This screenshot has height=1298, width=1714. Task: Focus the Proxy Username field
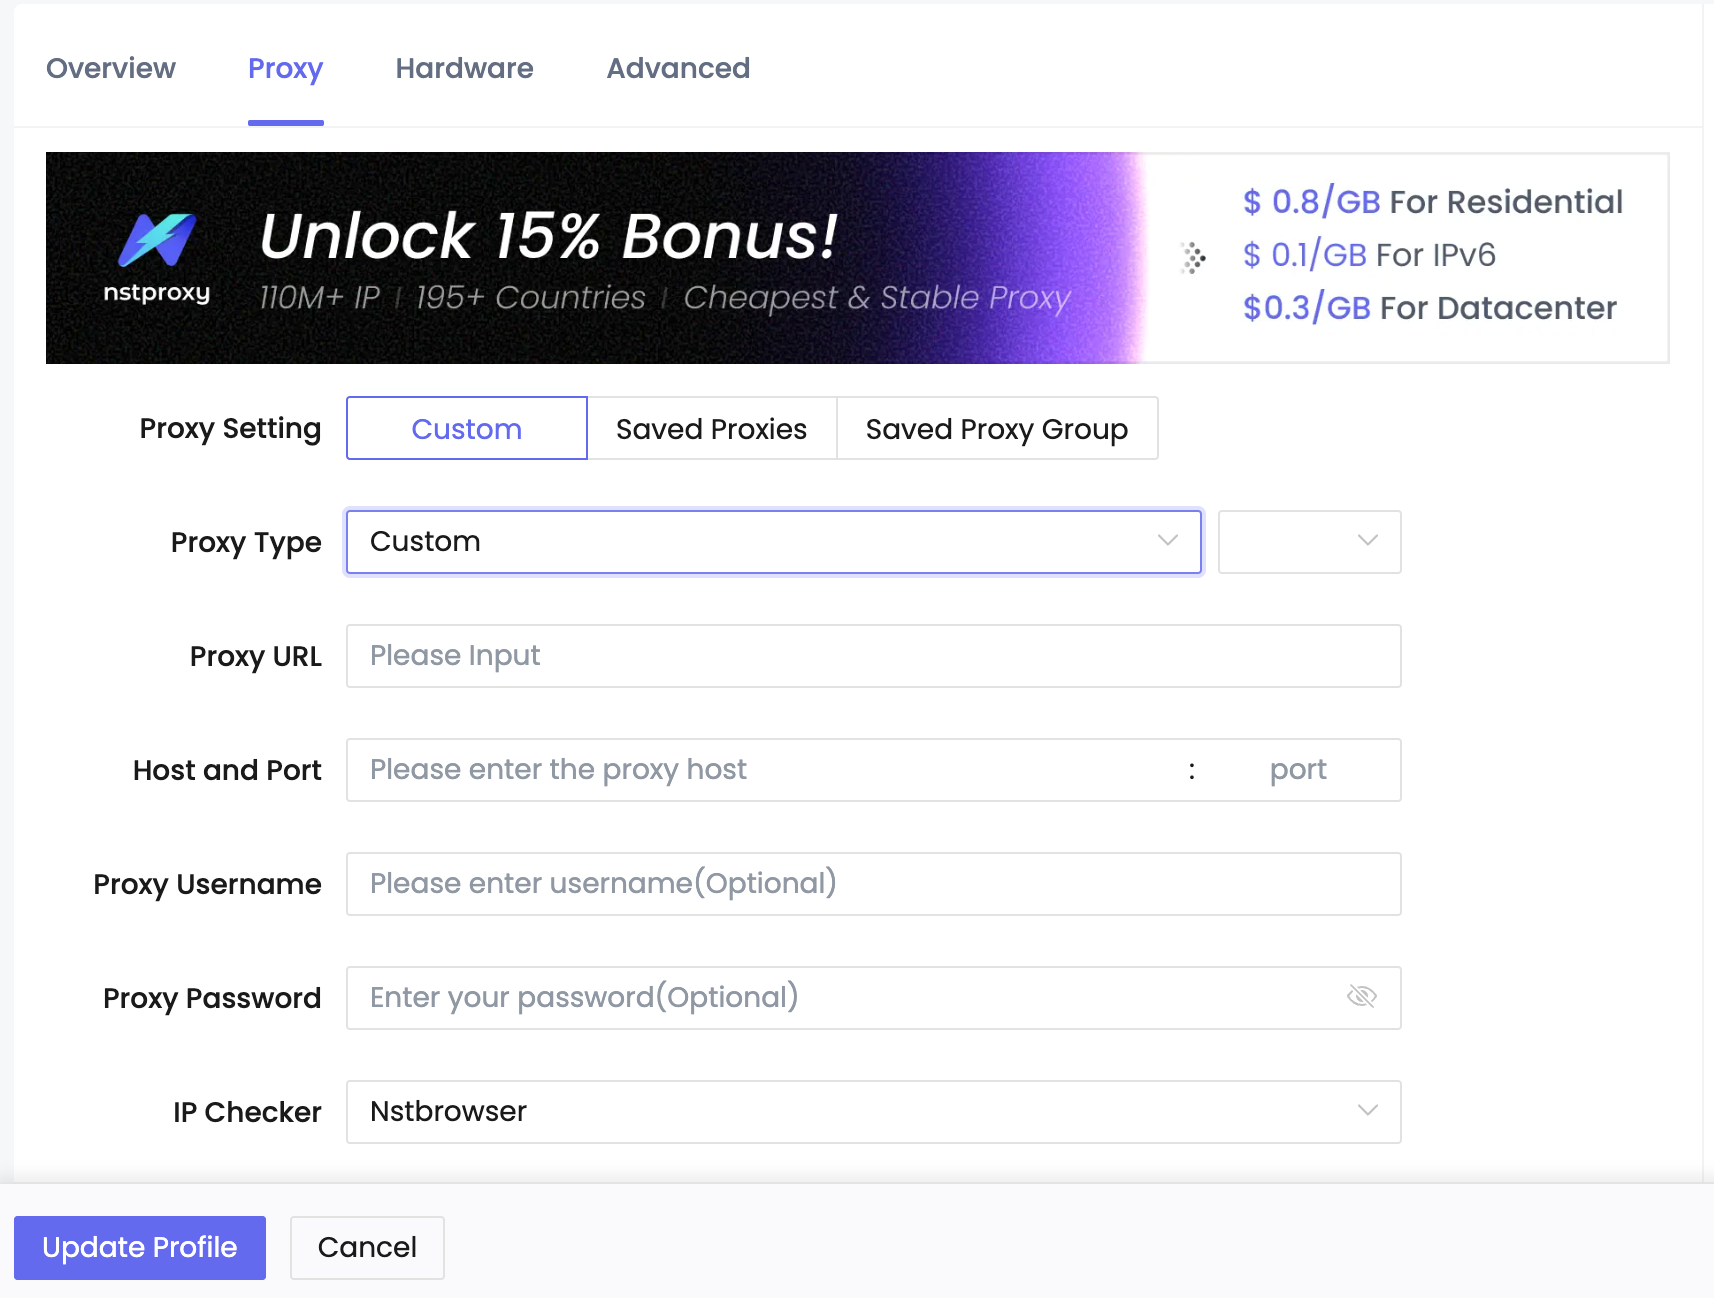[873, 884]
